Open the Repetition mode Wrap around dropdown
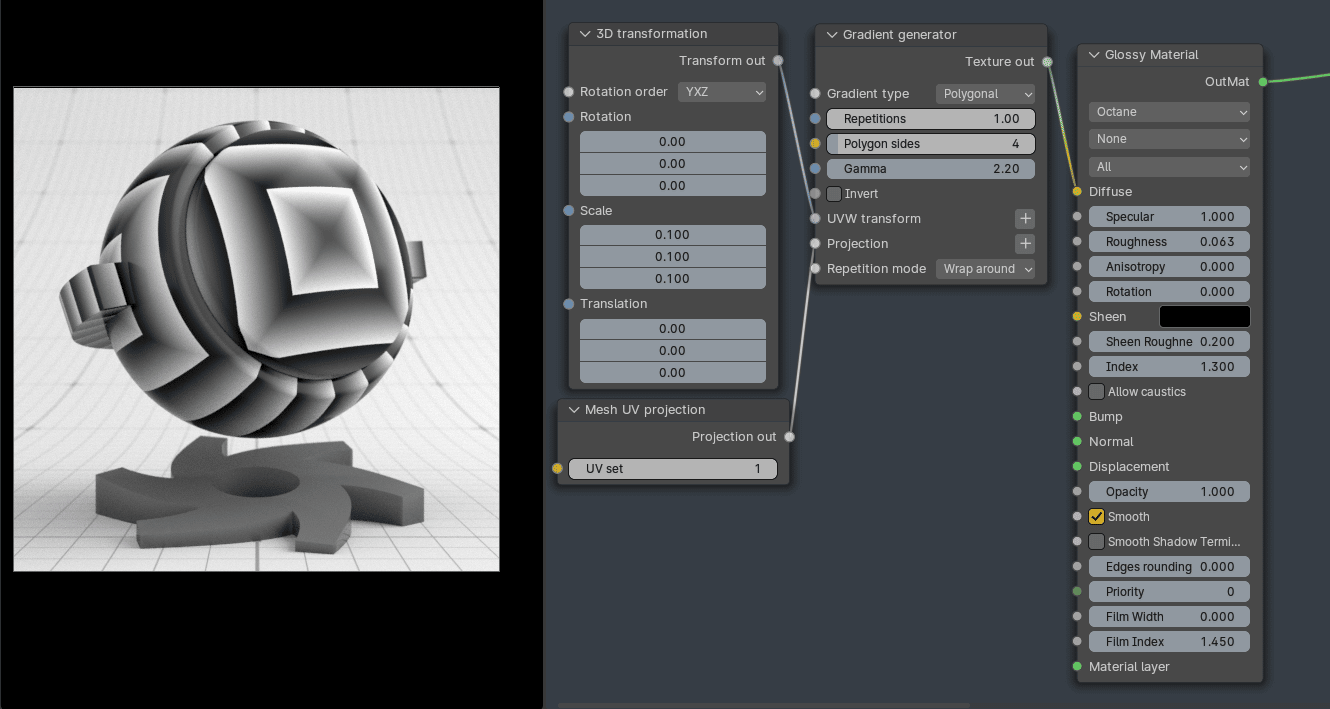1330x709 pixels. point(986,269)
